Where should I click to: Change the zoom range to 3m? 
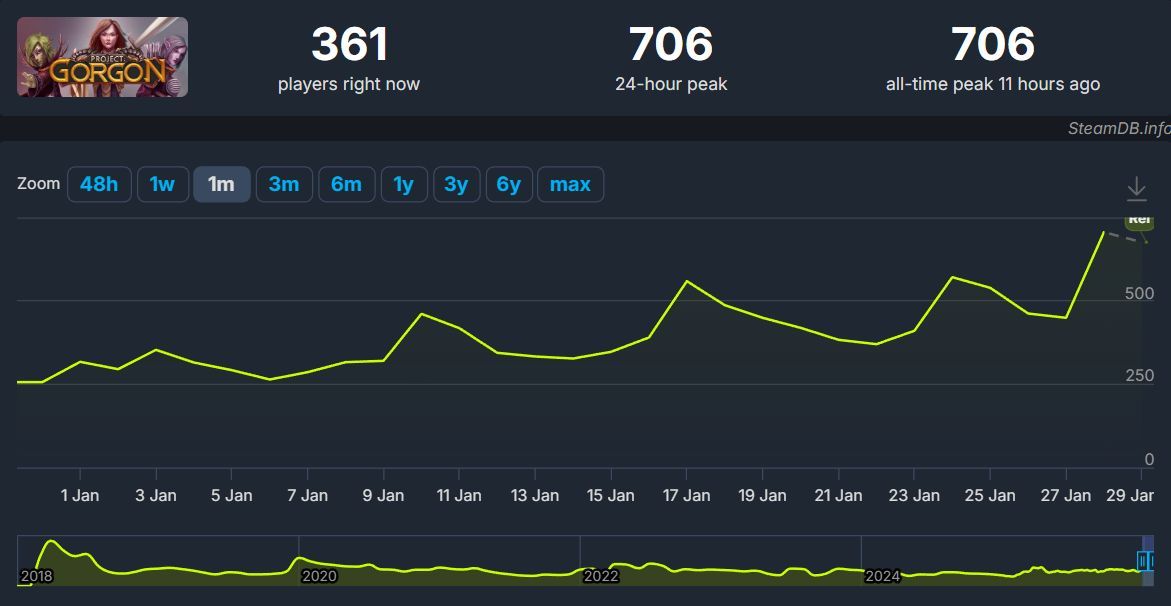pos(284,185)
